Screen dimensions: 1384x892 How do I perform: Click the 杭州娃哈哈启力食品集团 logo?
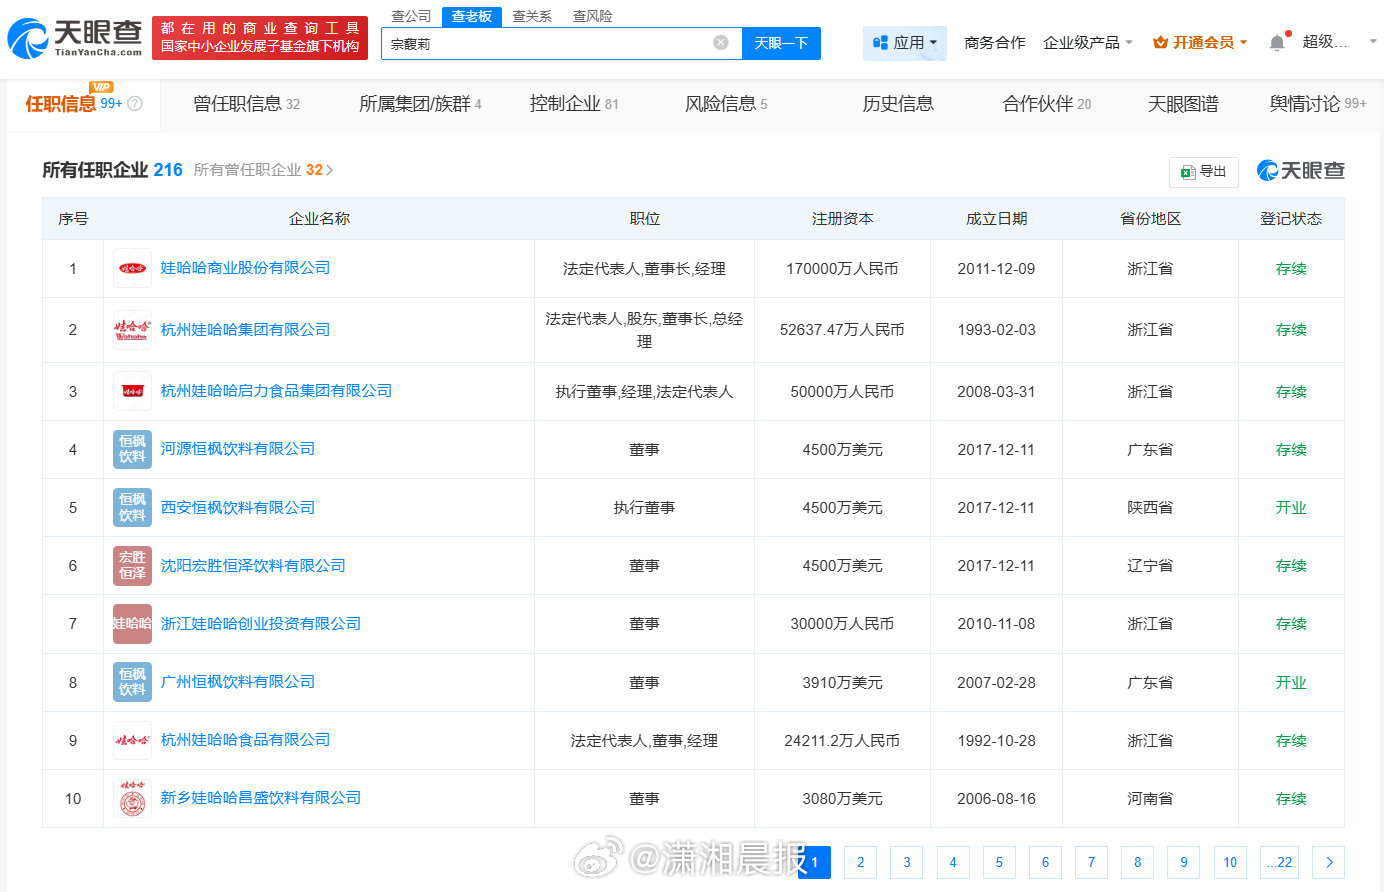[132, 391]
